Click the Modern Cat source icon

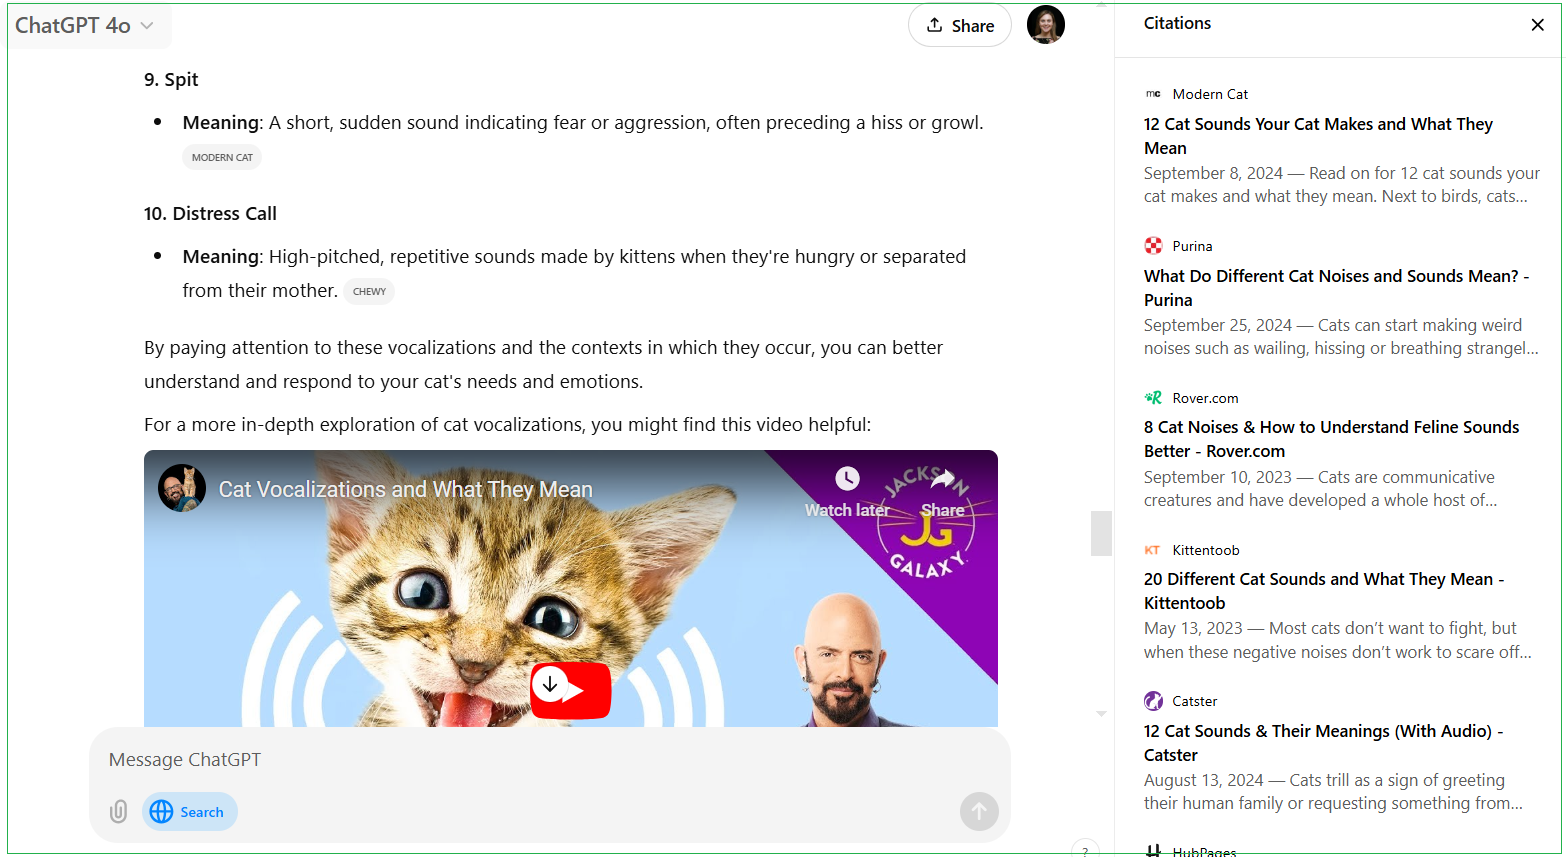tap(1153, 93)
